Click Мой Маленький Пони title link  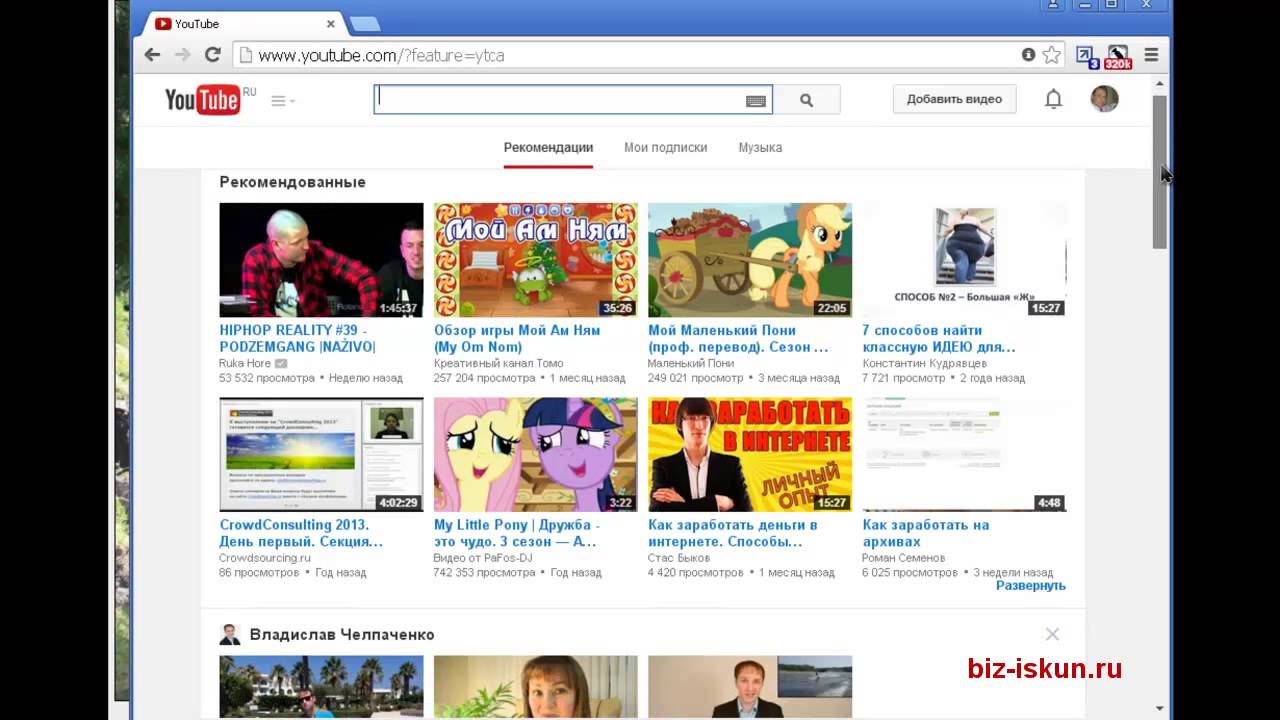pyautogui.click(x=738, y=338)
